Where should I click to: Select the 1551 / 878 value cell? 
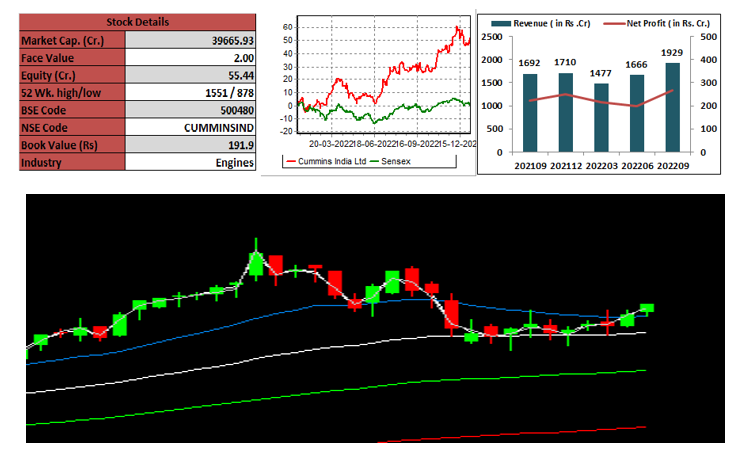coord(190,92)
